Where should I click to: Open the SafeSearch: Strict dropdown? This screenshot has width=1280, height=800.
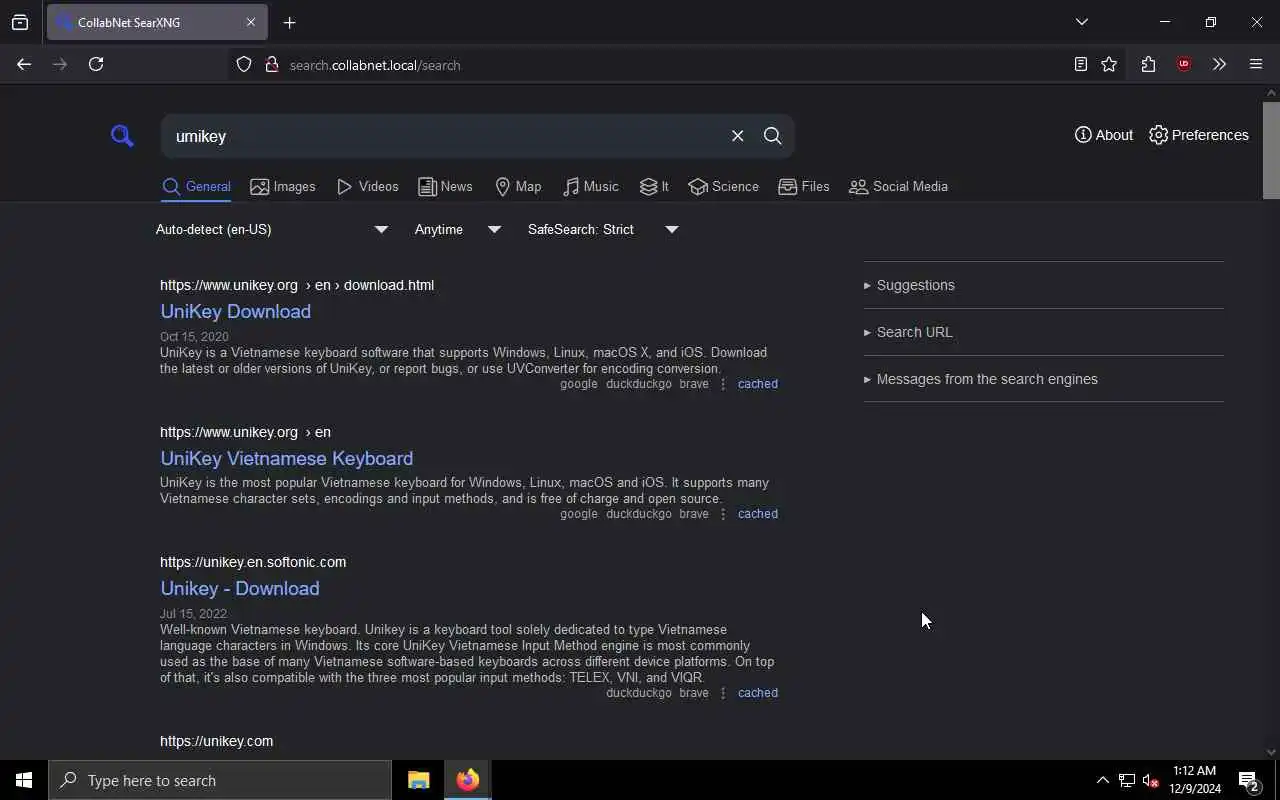tap(603, 229)
